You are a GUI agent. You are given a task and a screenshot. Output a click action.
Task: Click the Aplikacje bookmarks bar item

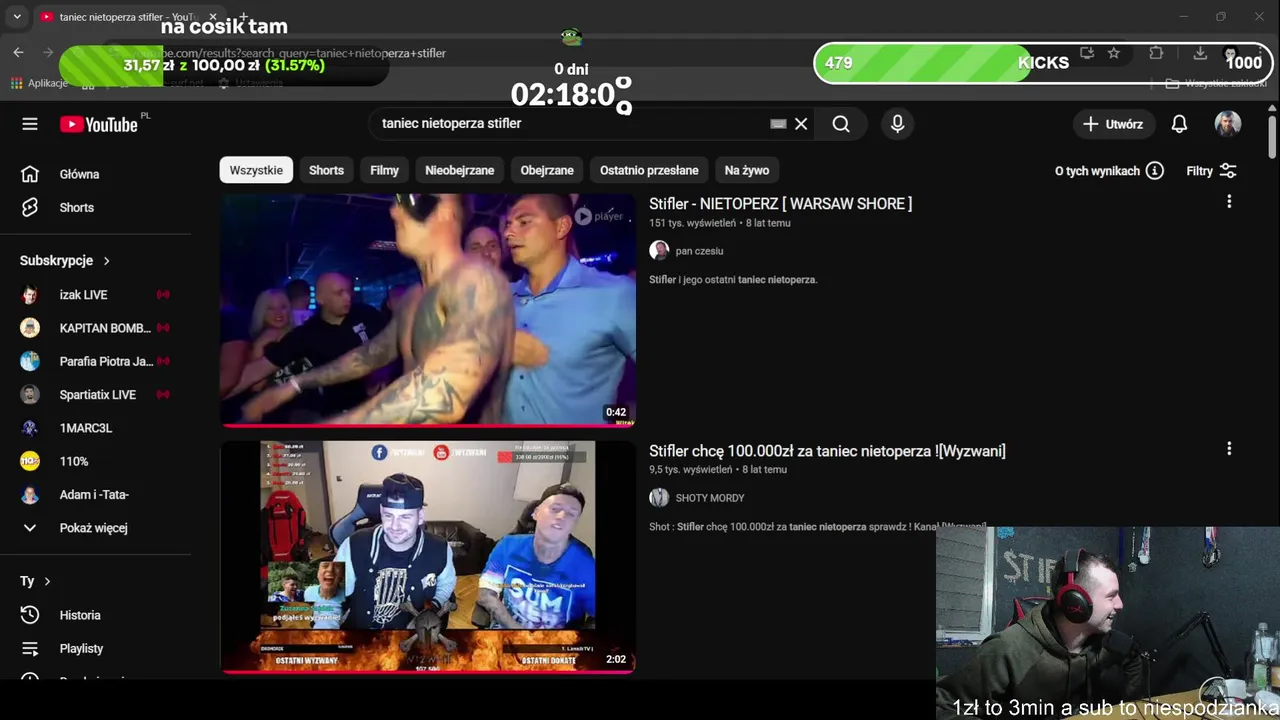tap(40, 83)
